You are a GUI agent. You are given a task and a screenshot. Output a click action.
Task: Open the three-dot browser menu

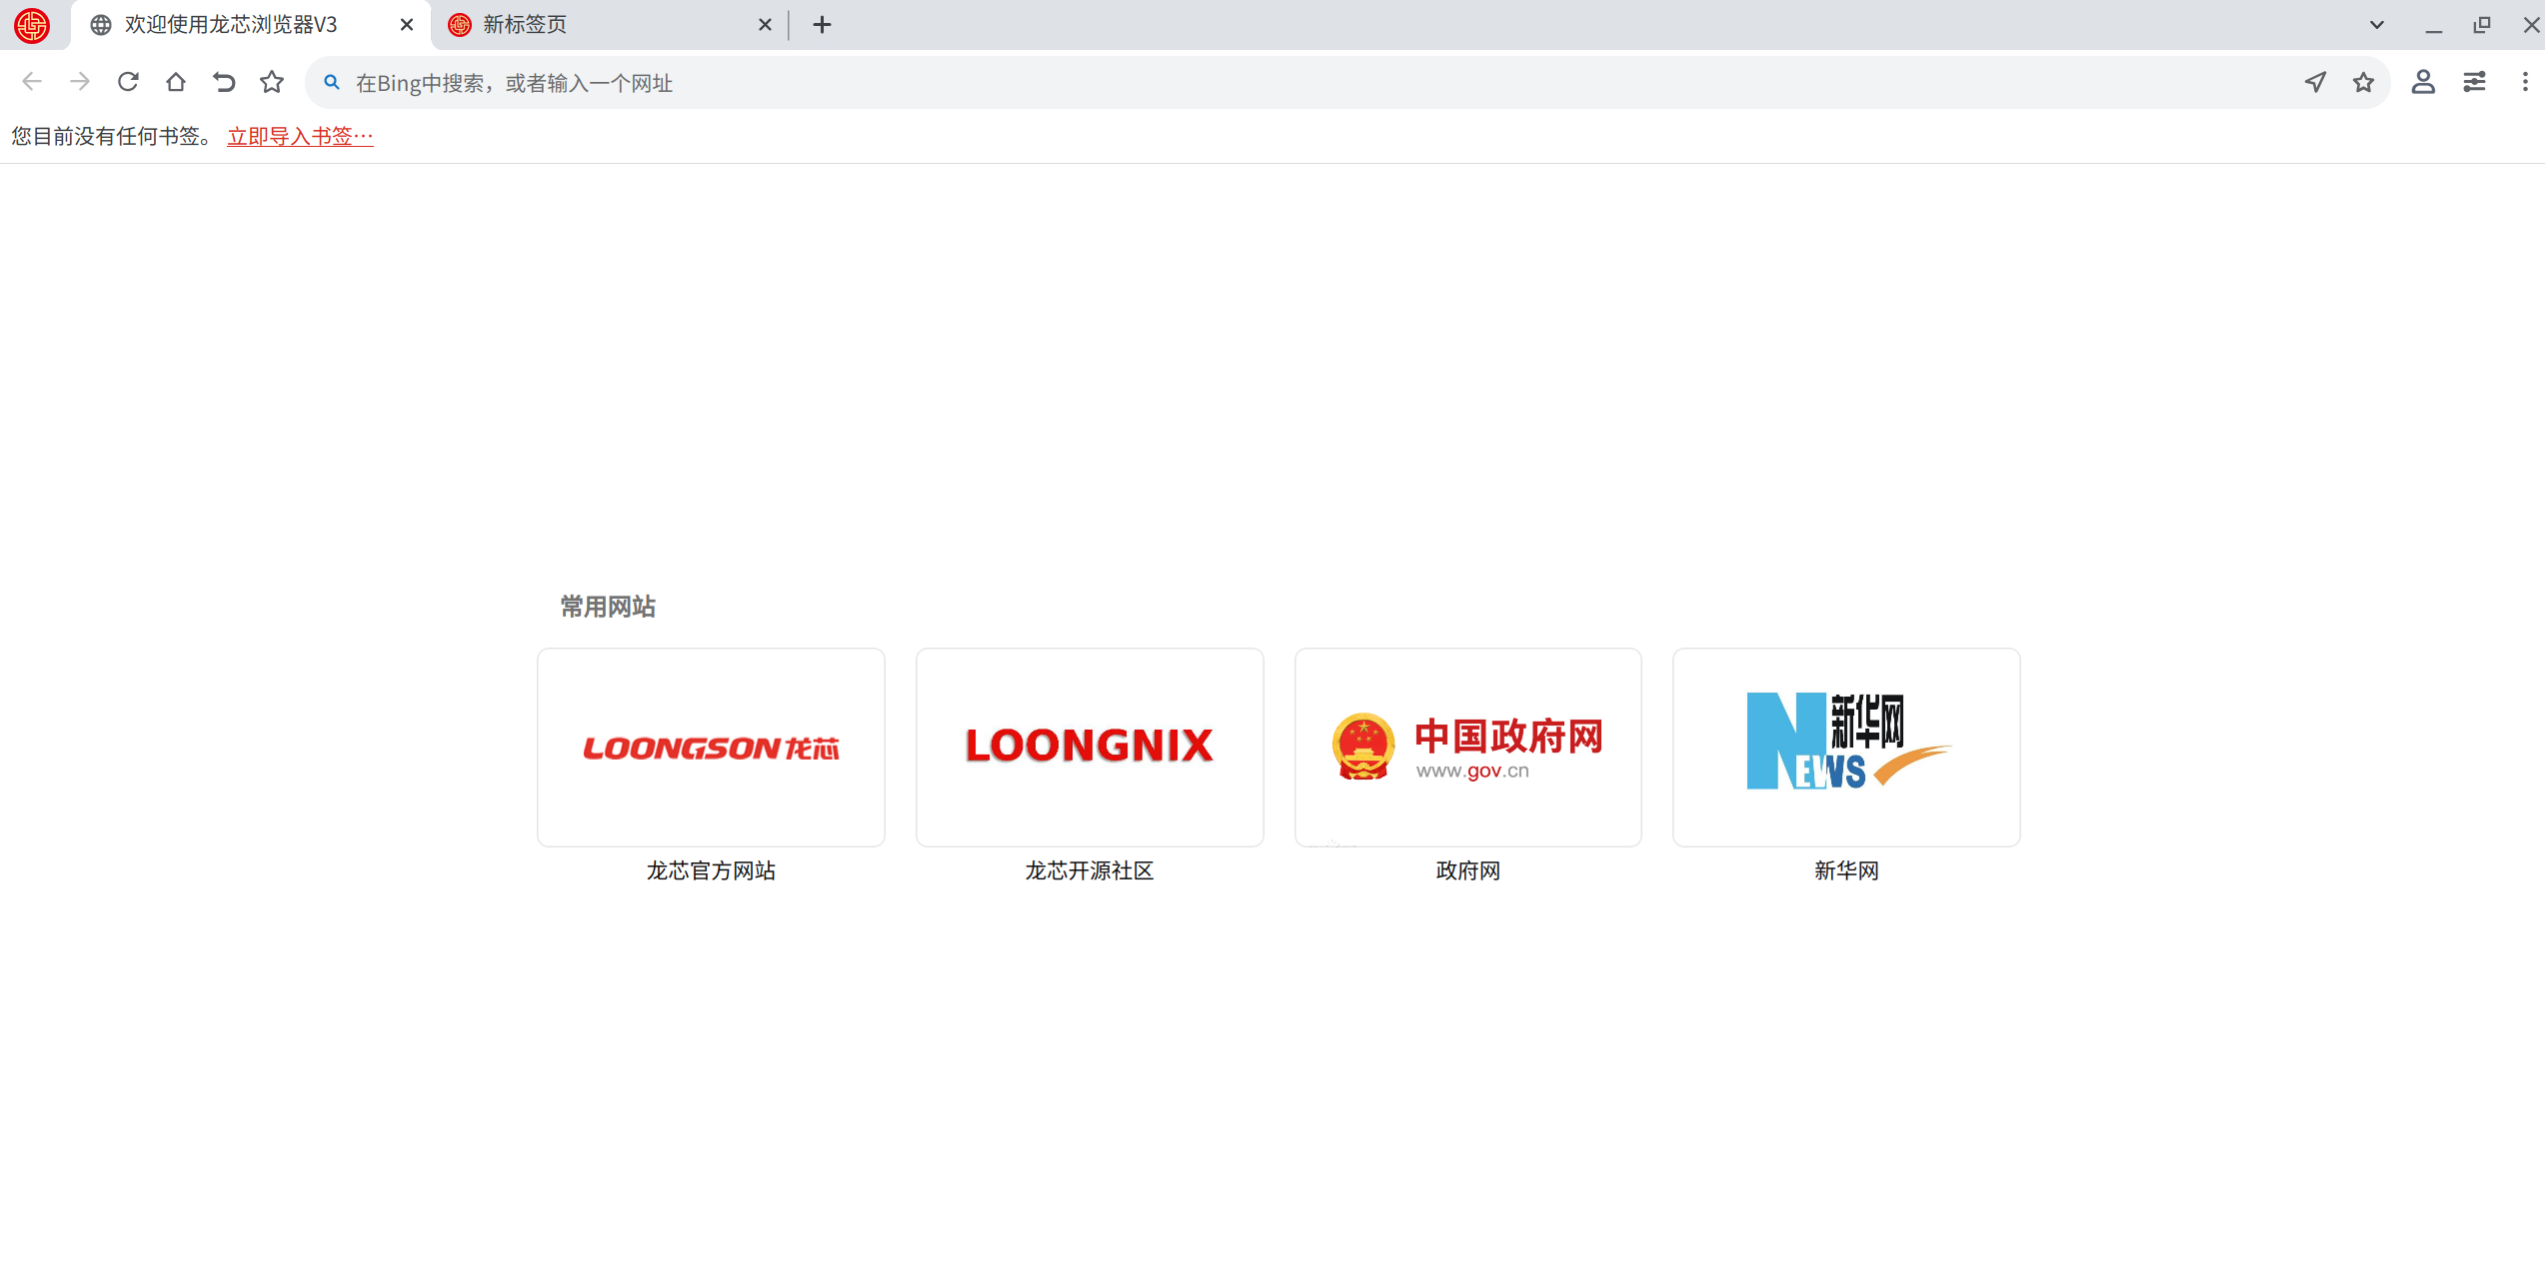coord(2525,82)
